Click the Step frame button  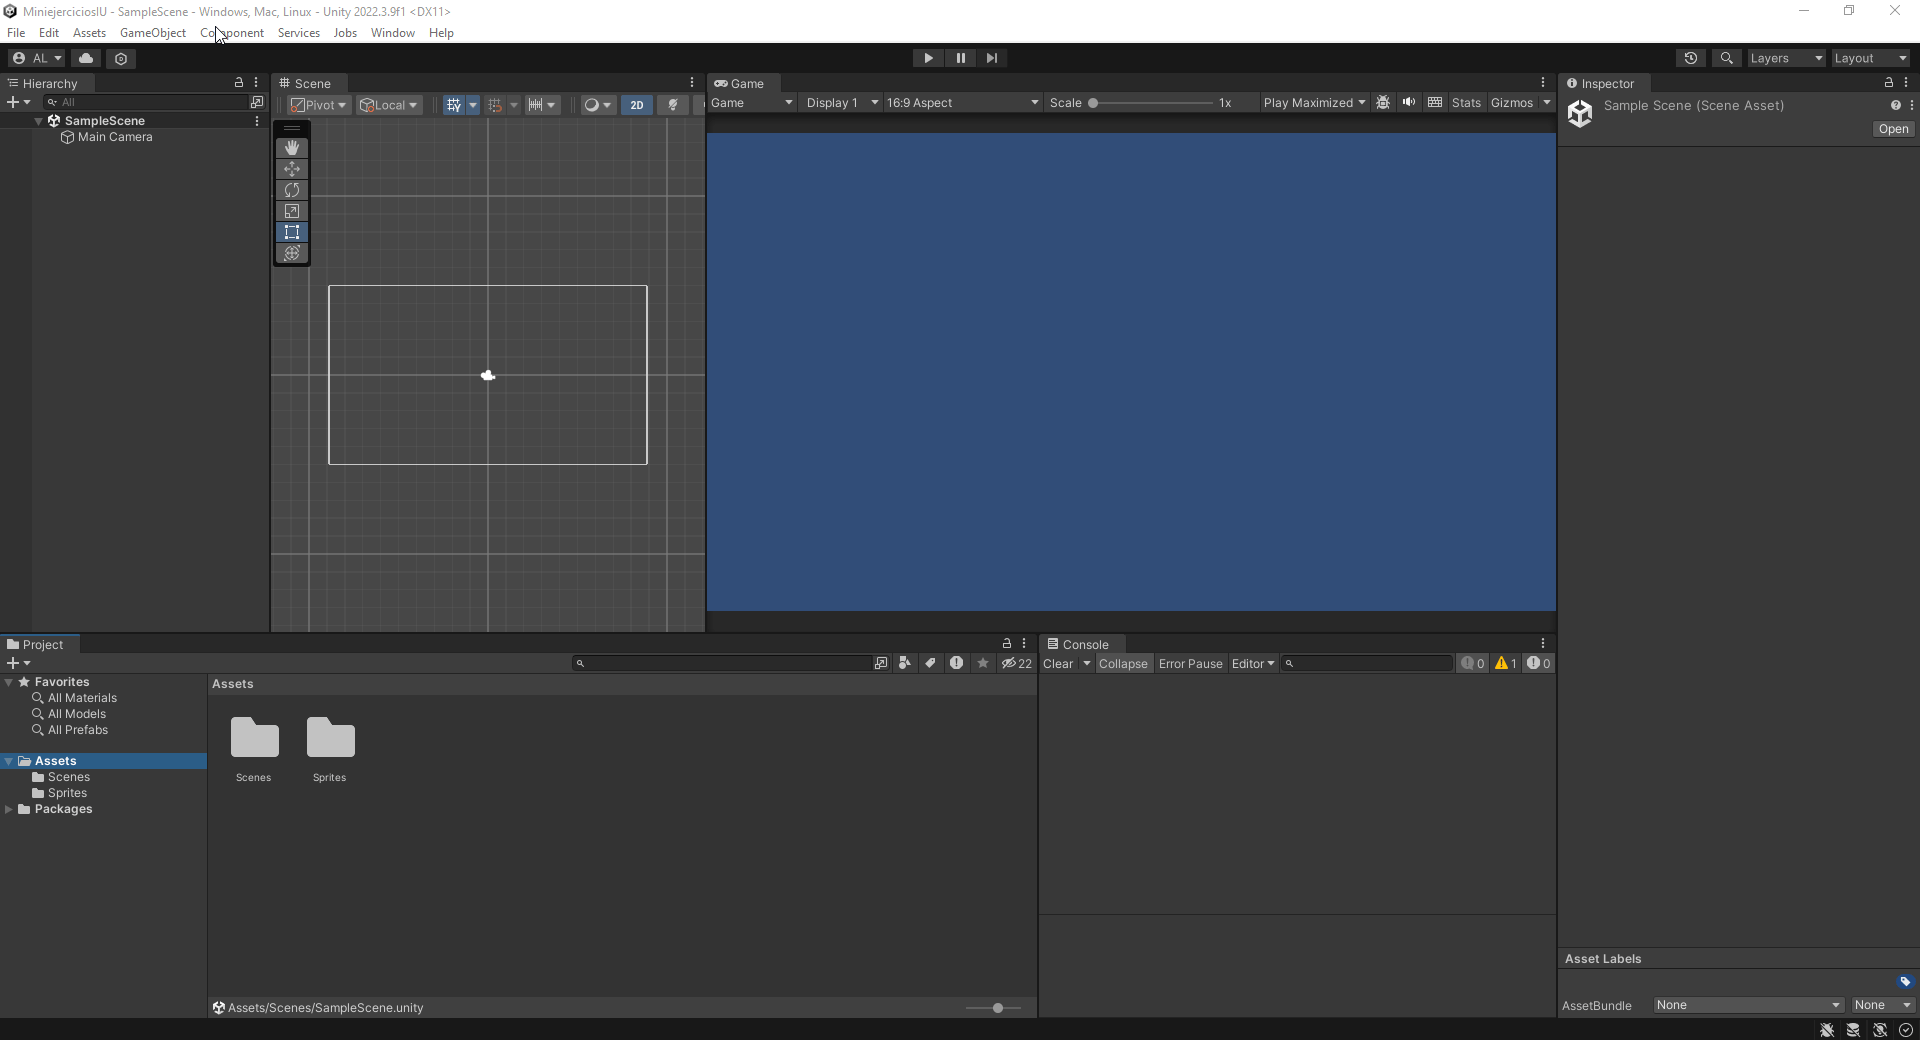pyautogui.click(x=991, y=58)
